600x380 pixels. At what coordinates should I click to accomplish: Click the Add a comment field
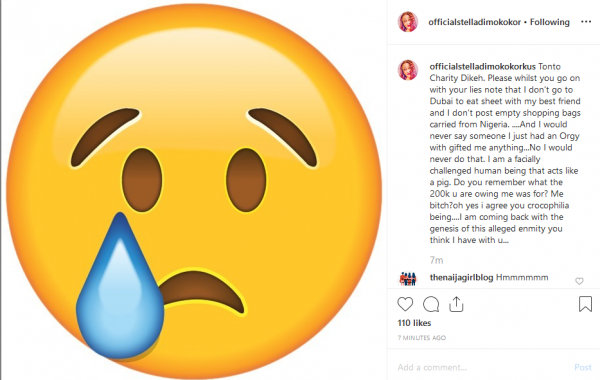(x=482, y=367)
